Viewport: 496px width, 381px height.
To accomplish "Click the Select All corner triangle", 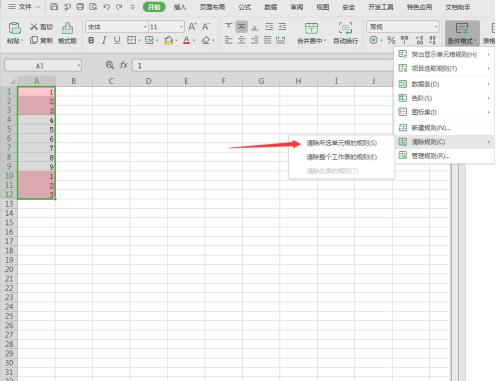I will pos(12,81).
